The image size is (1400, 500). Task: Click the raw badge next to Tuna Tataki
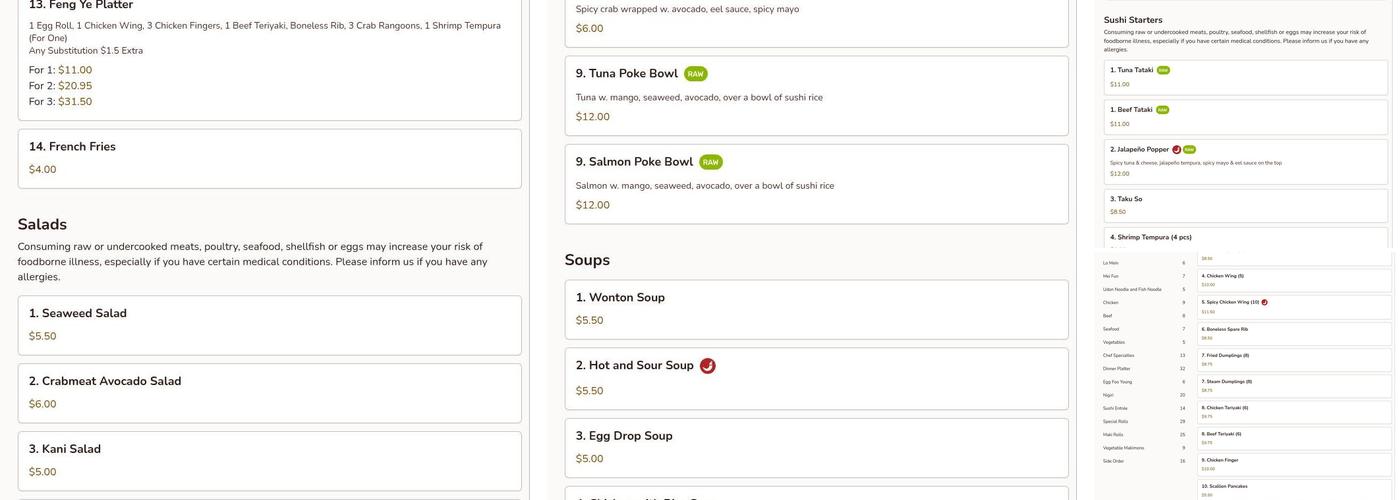[x=1163, y=70]
